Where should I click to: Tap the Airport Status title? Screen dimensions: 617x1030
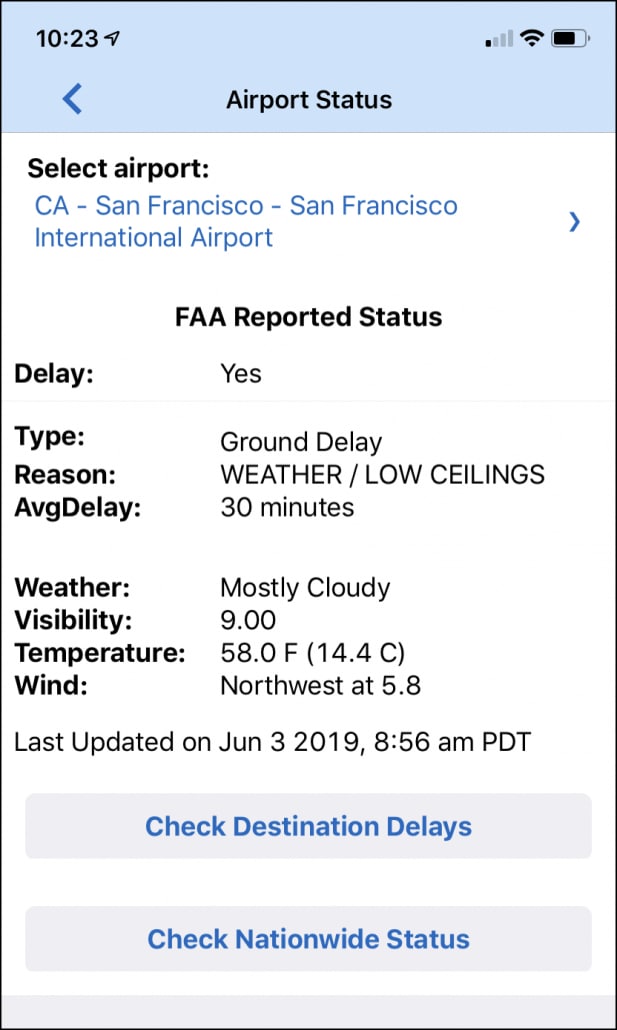[x=309, y=100]
